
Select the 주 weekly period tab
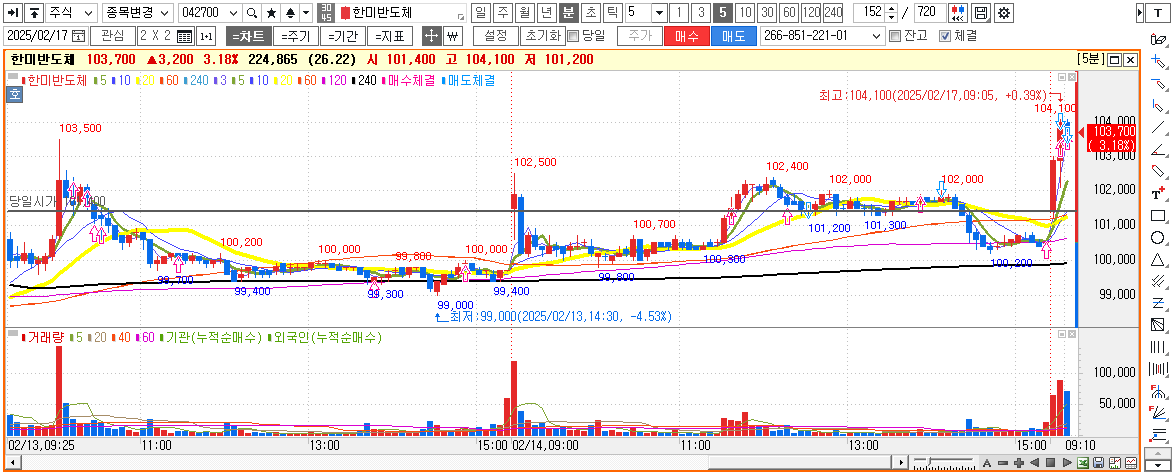[x=502, y=13]
